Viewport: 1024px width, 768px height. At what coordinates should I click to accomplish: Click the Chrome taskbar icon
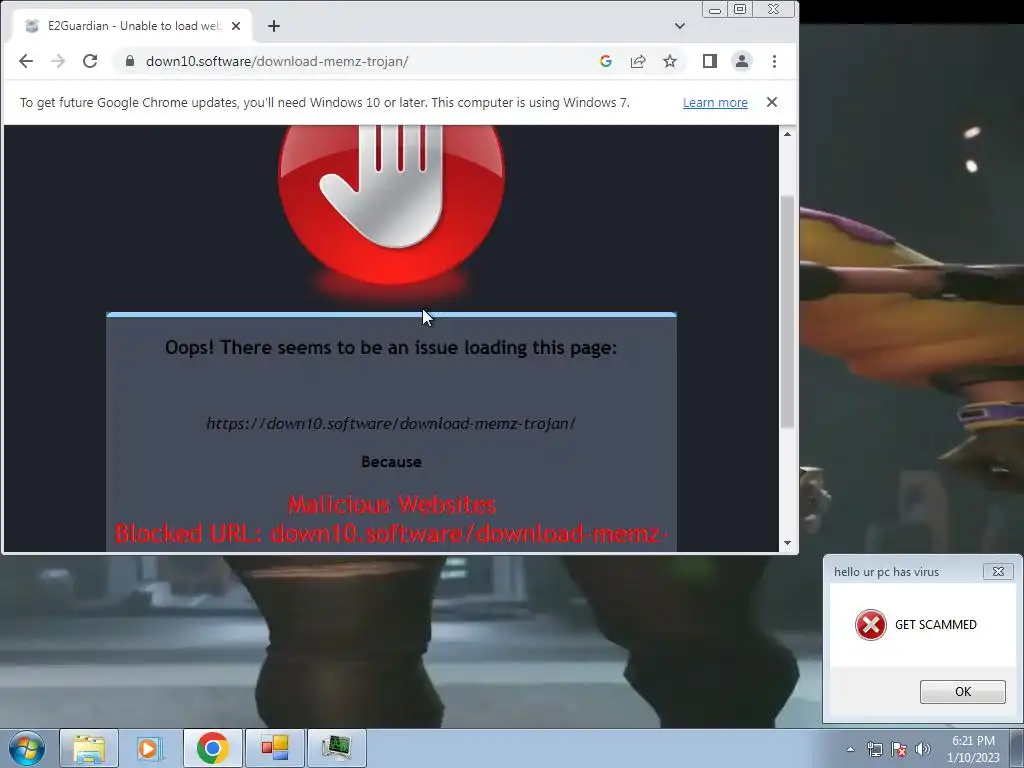(212, 748)
